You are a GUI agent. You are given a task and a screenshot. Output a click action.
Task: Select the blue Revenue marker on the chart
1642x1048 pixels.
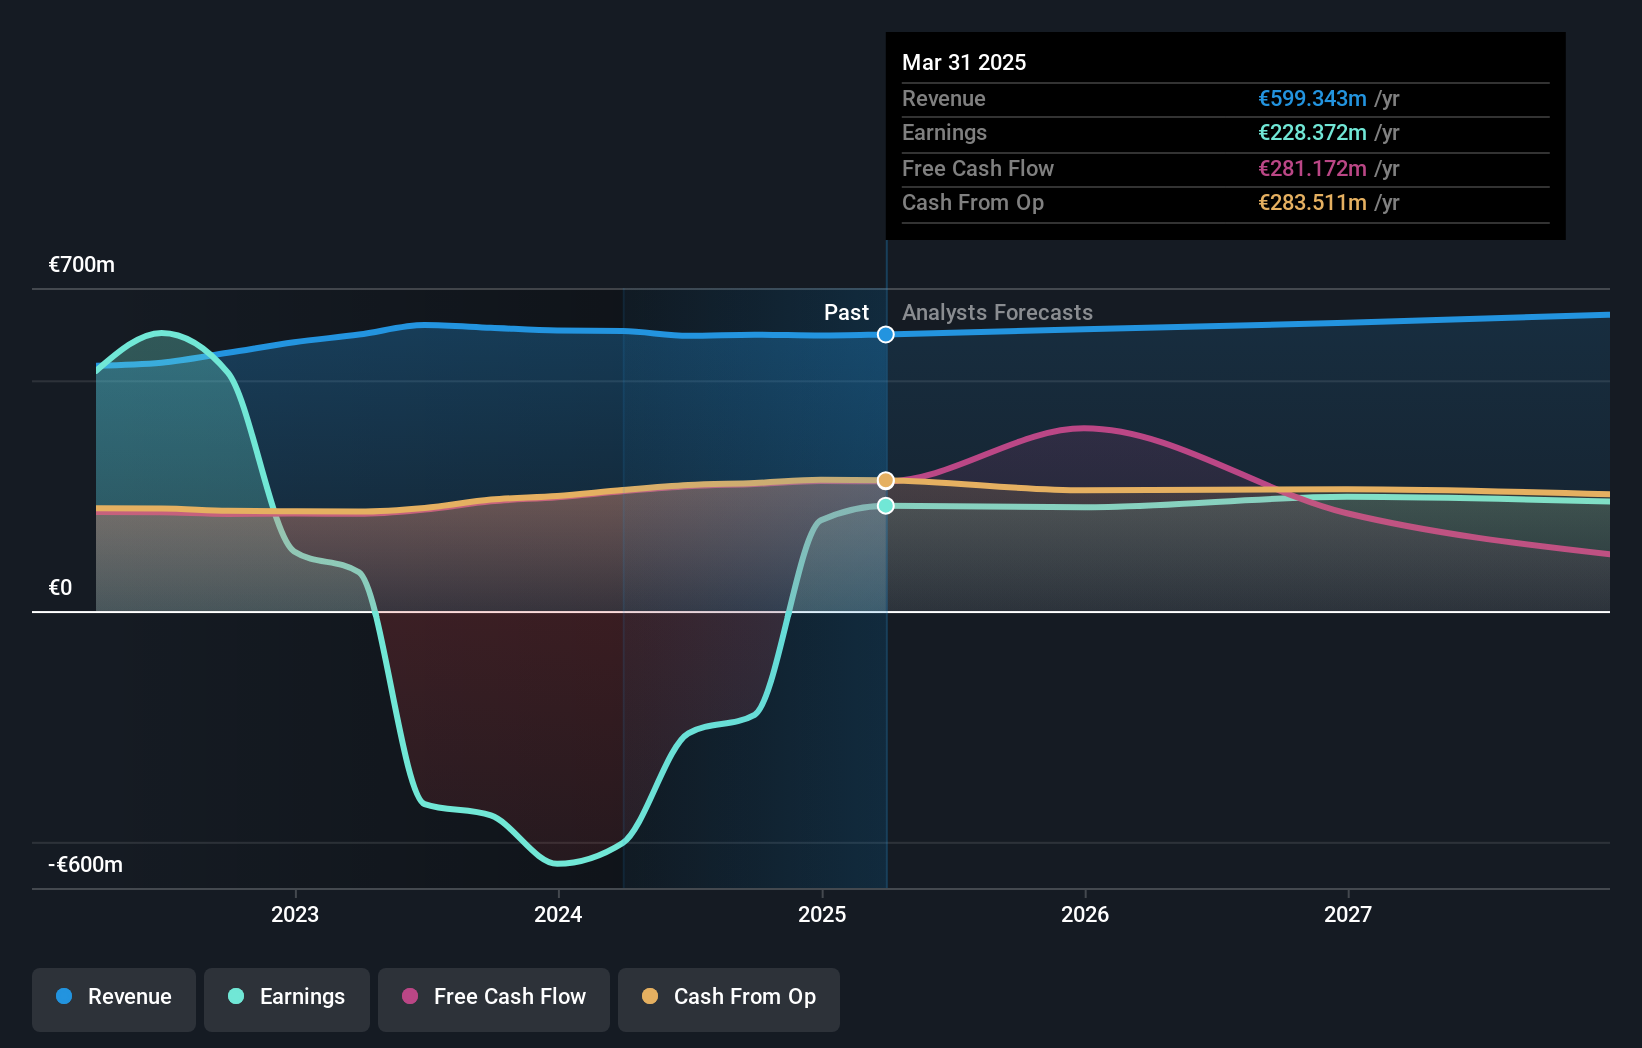885,334
